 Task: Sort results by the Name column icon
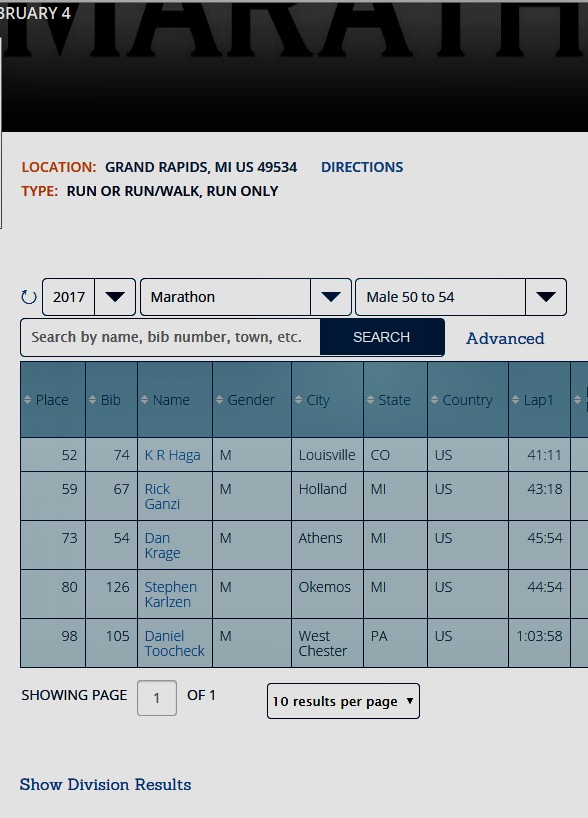click(x=145, y=400)
